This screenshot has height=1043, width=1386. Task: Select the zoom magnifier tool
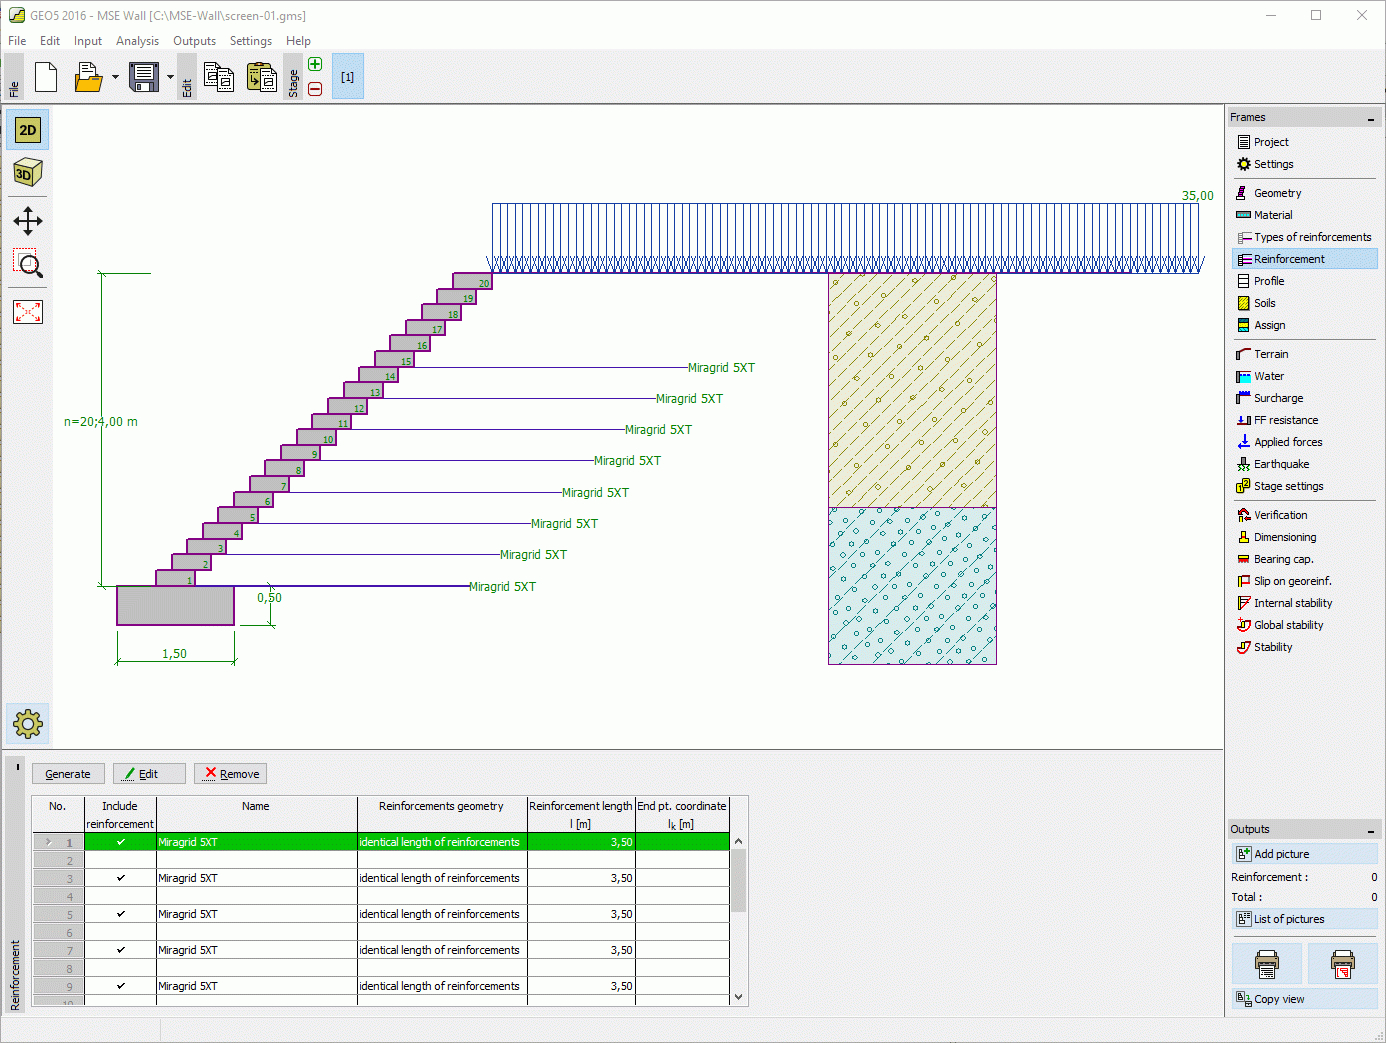27,265
